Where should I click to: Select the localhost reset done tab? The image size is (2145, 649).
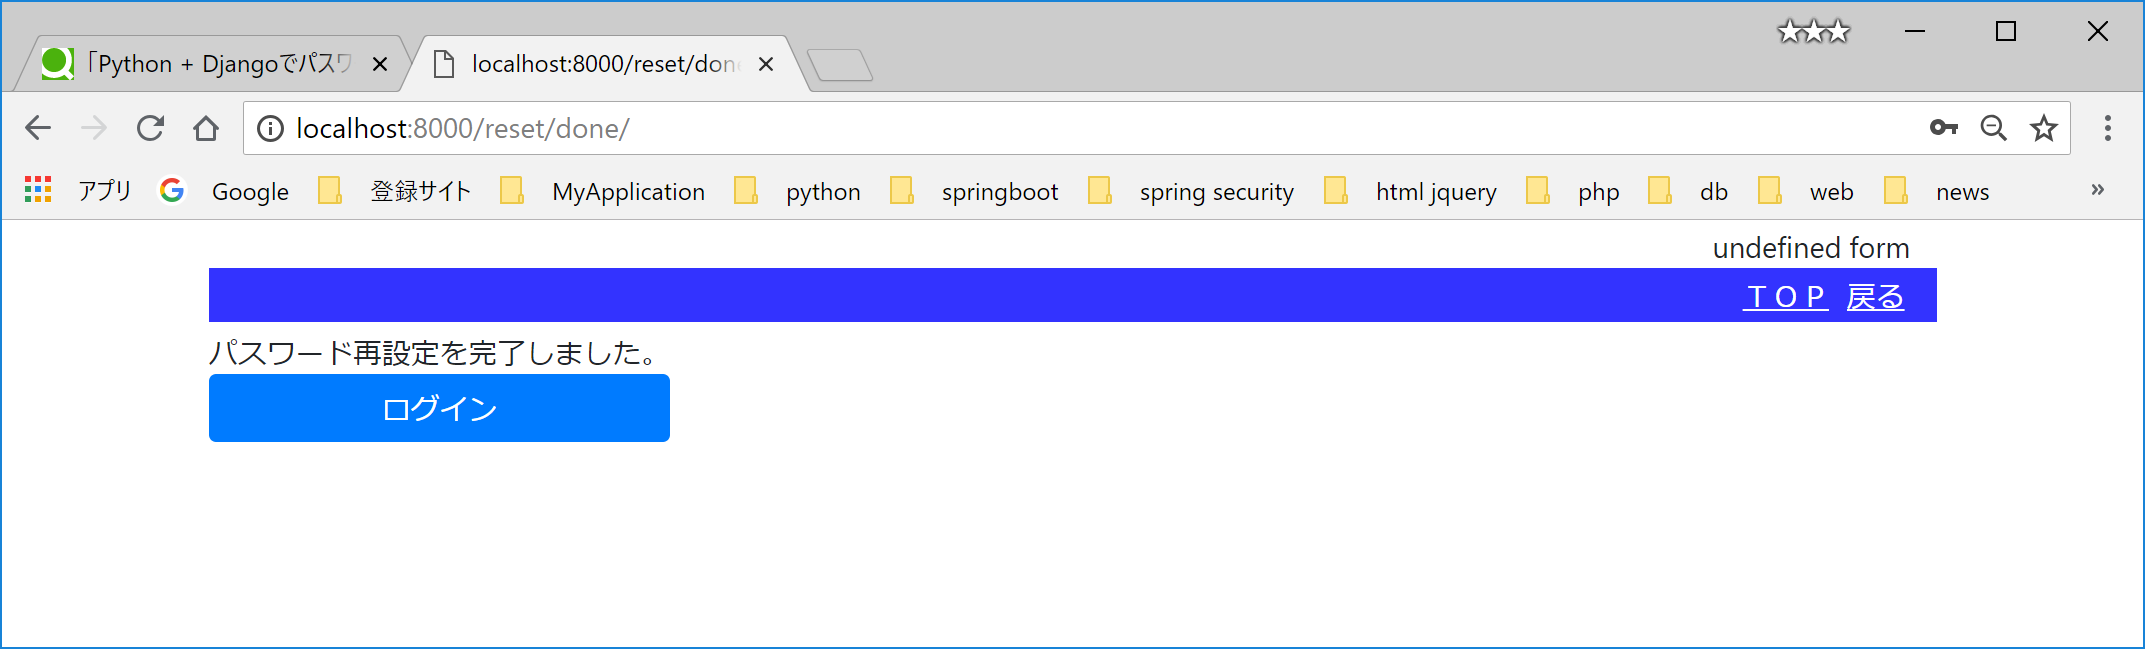(590, 62)
